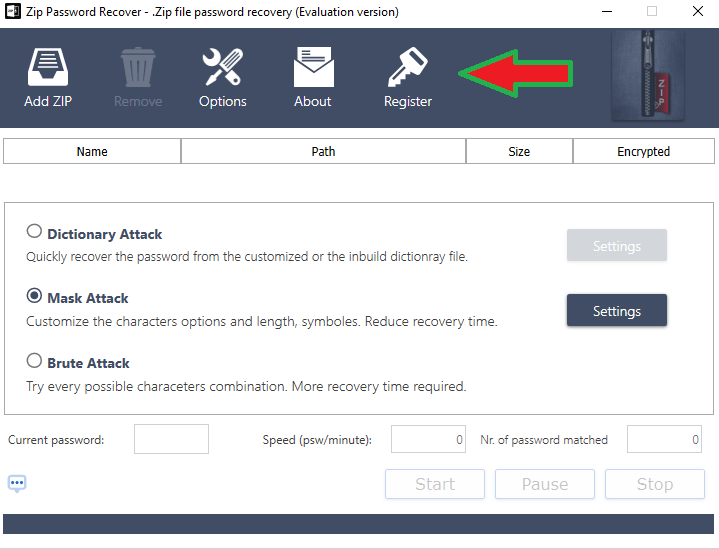Open the About envelope icon
This screenshot has width=719, height=549.
[x=314, y=67]
